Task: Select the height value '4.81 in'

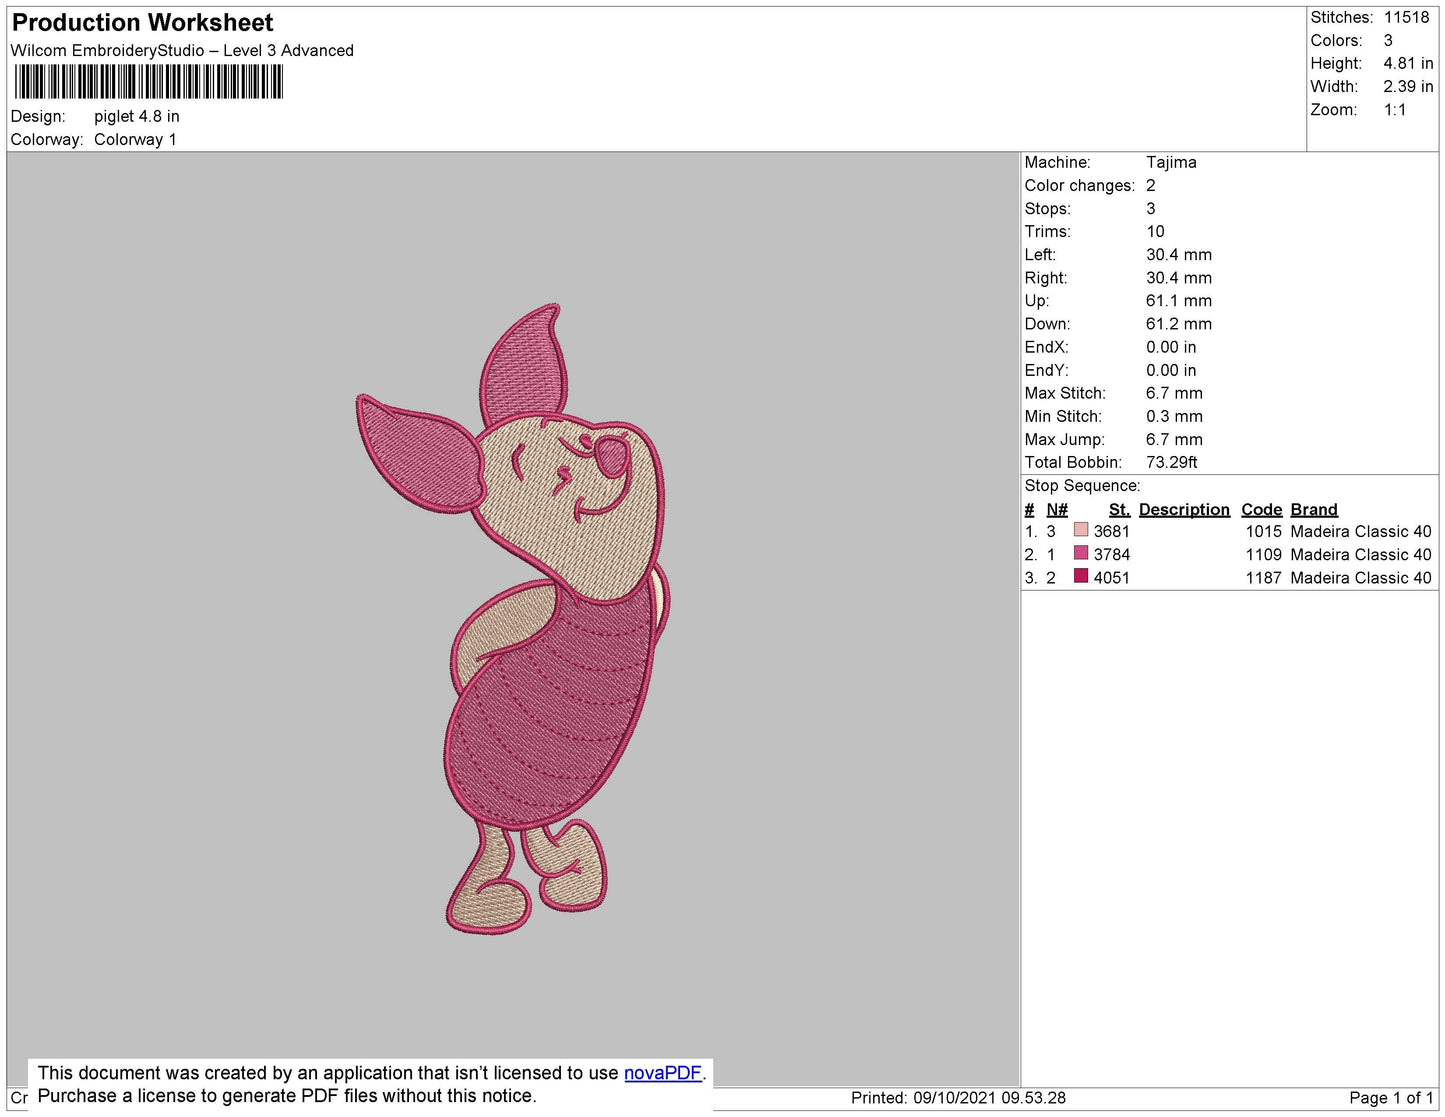Action: tap(1408, 64)
